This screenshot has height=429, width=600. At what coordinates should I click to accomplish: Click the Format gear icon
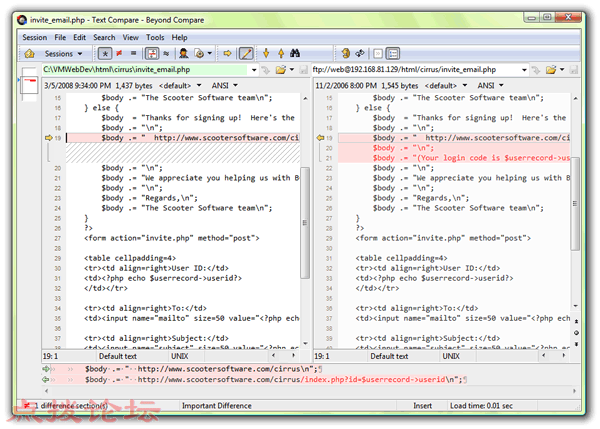coord(199,54)
